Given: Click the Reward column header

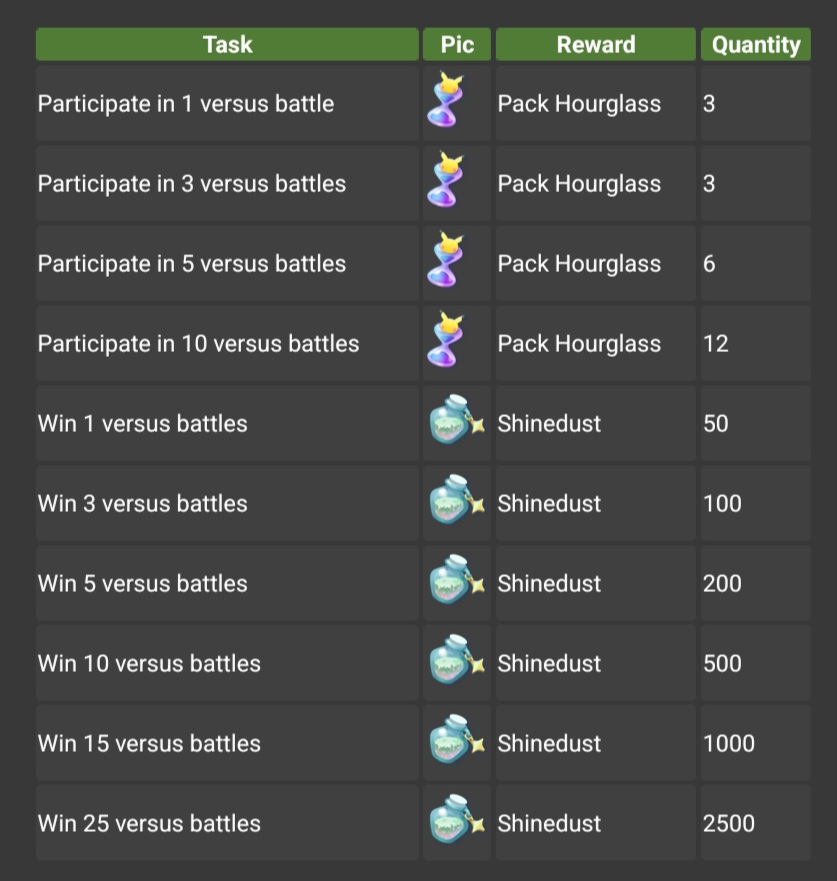Looking at the screenshot, I should (595, 44).
